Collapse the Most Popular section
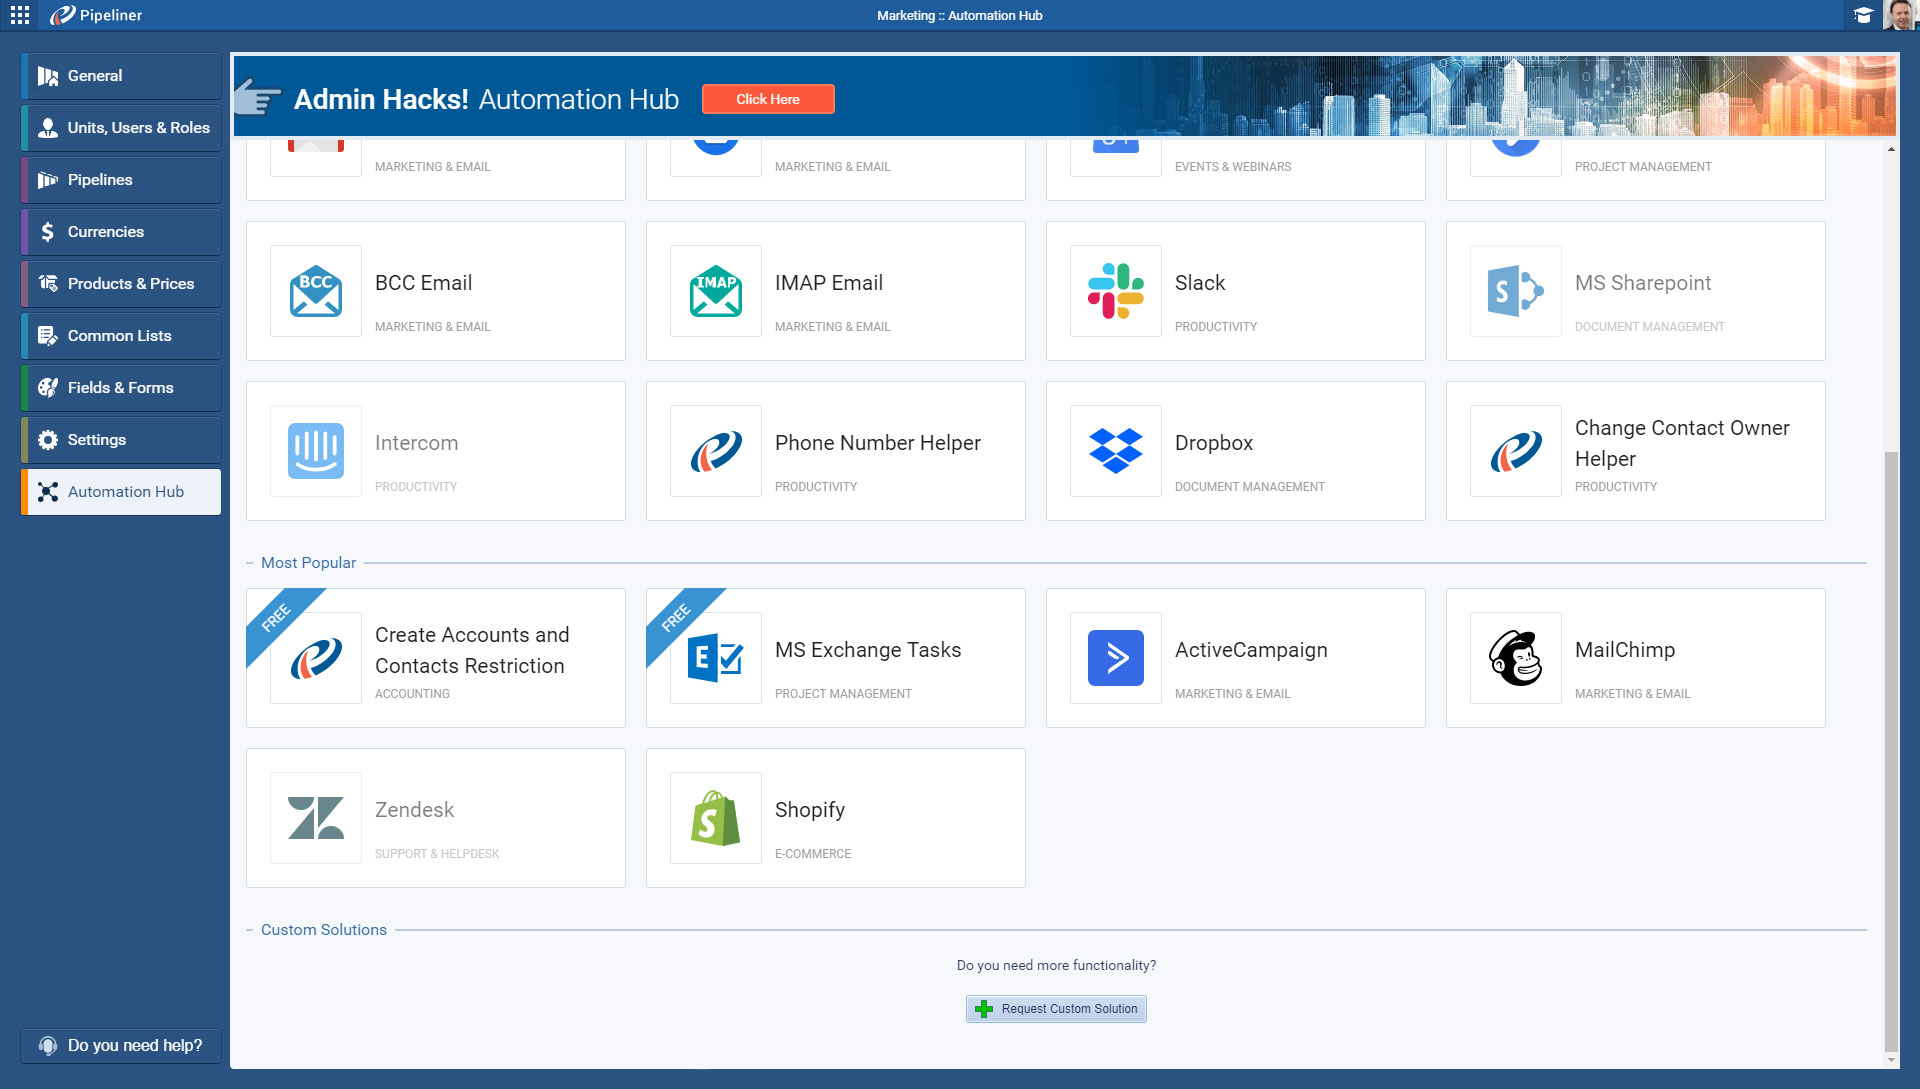 [251, 562]
